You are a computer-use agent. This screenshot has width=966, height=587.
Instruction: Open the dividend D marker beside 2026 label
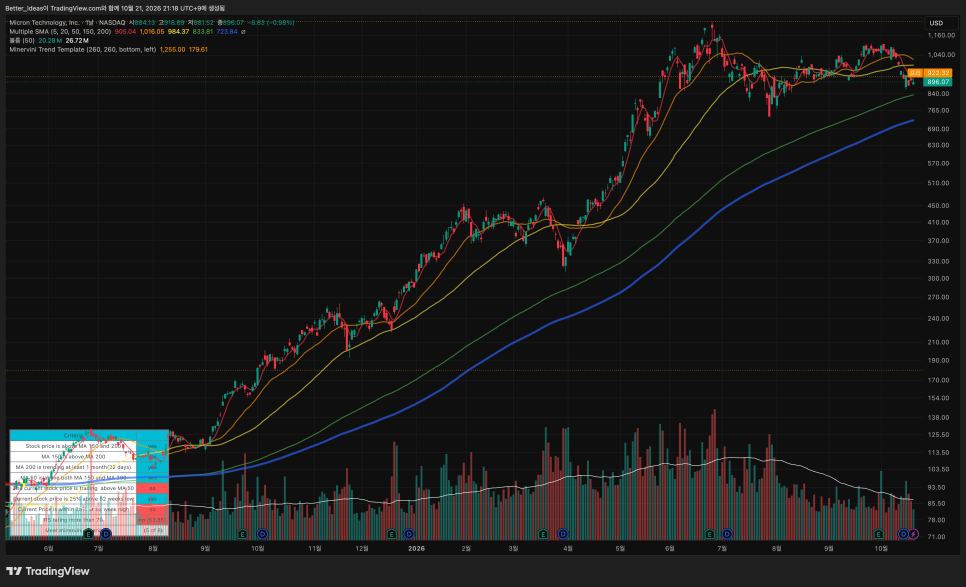pyautogui.click(x=408, y=534)
